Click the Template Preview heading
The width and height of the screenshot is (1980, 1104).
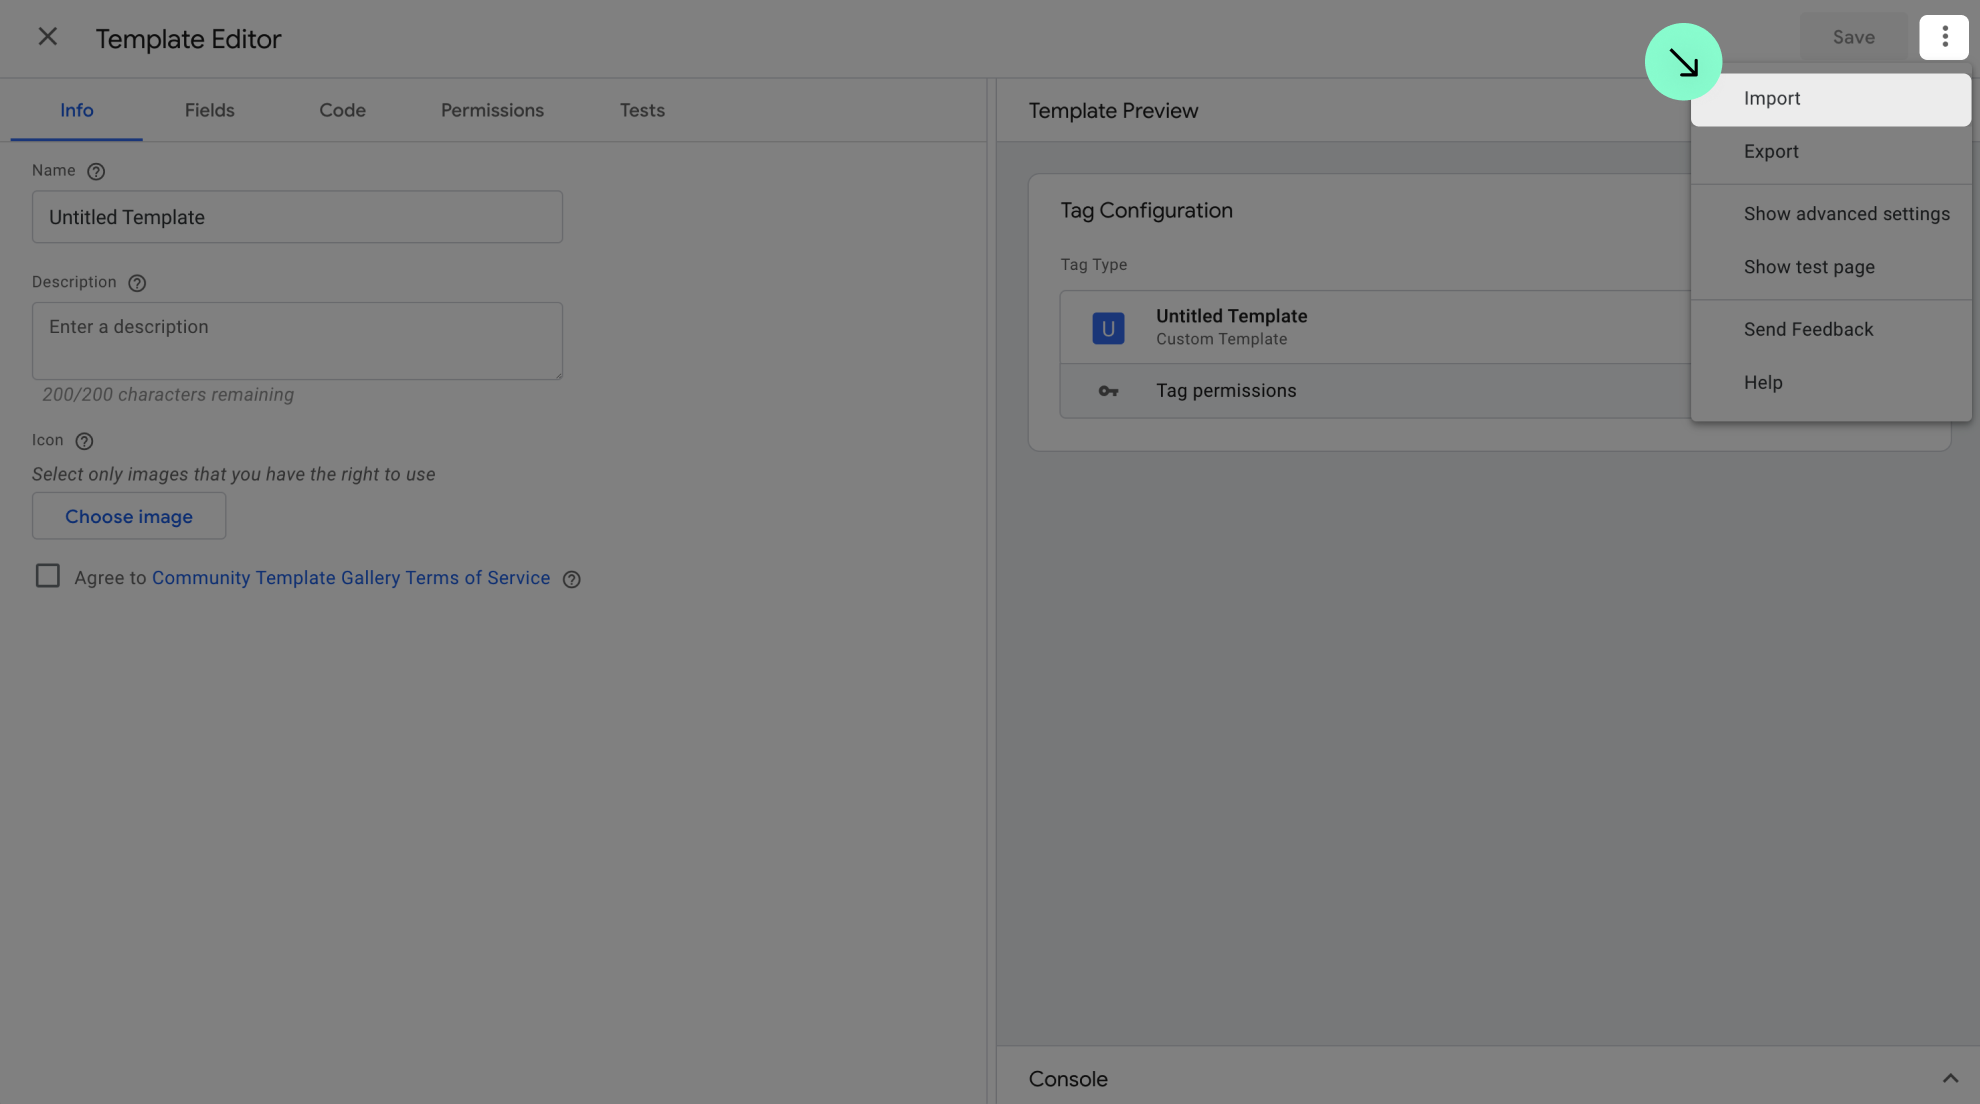[x=1113, y=111]
